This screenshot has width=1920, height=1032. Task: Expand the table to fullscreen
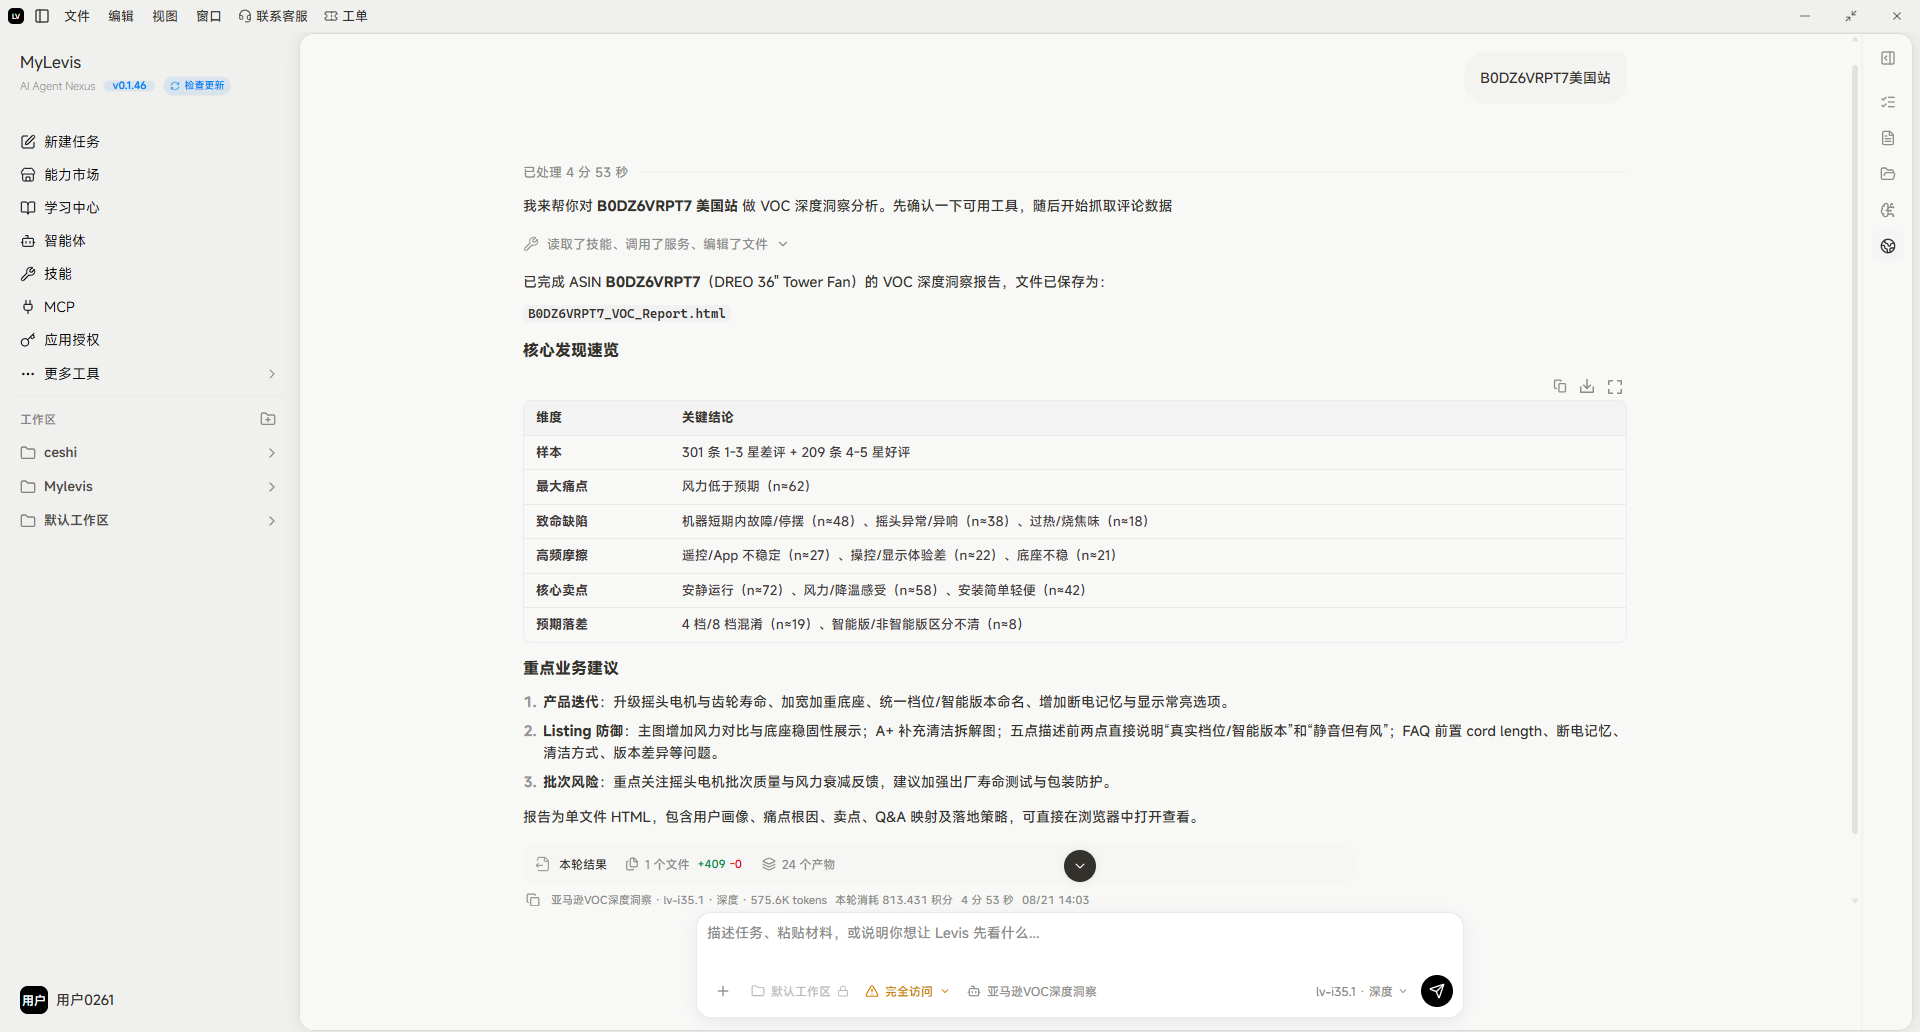(1615, 386)
